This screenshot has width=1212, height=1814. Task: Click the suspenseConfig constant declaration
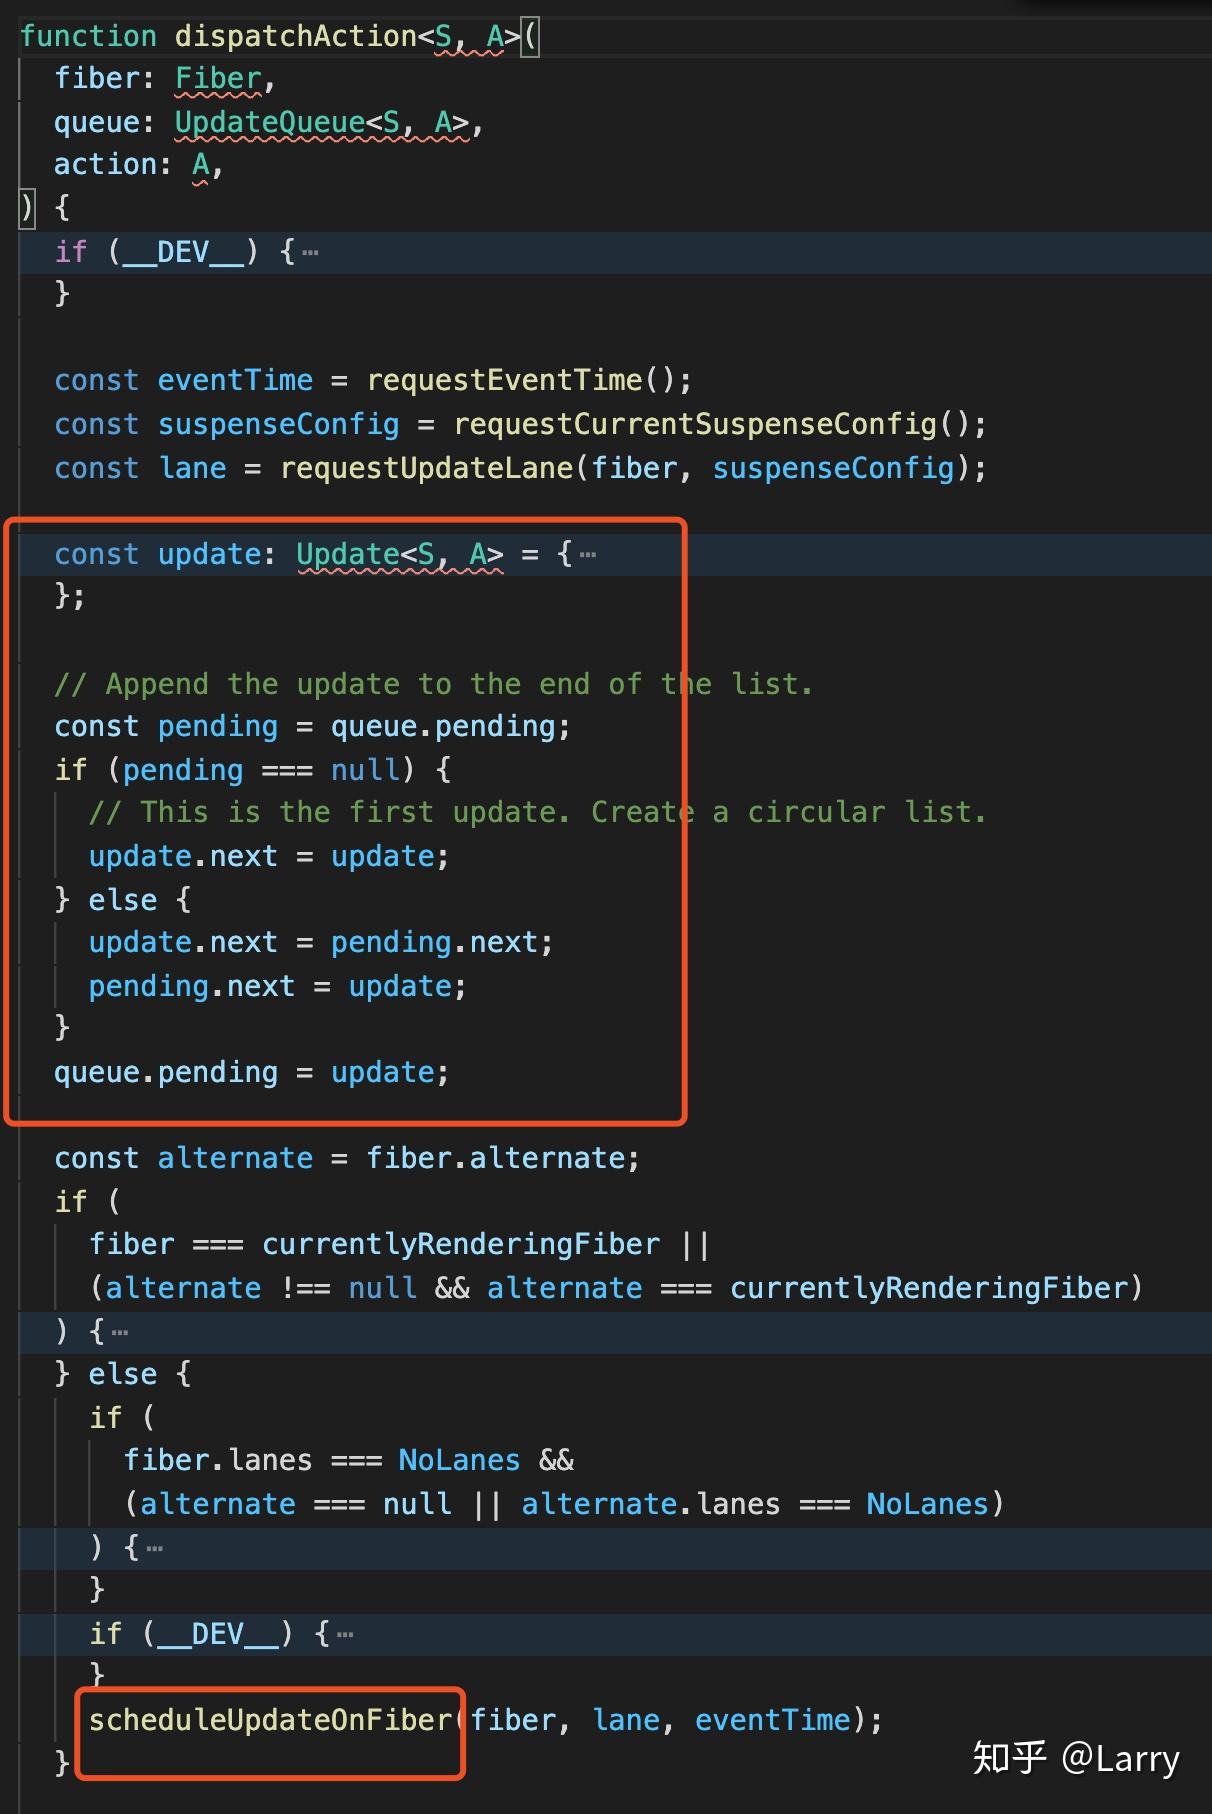coord(279,425)
